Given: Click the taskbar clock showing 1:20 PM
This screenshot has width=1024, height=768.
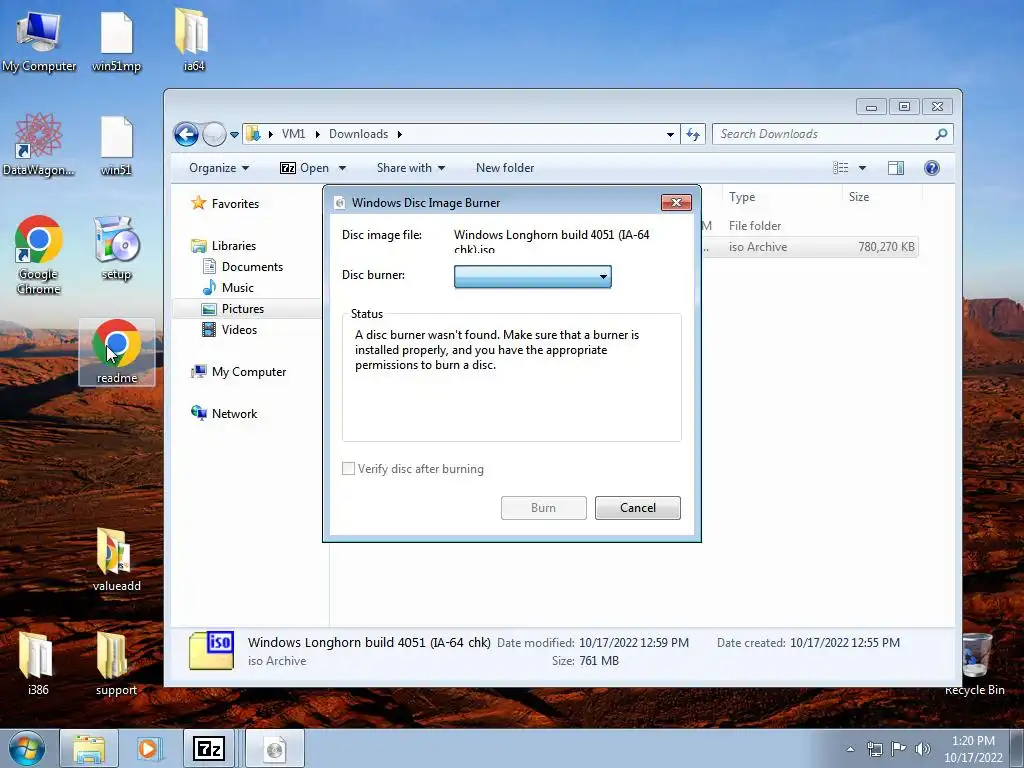Looking at the screenshot, I should (973, 749).
